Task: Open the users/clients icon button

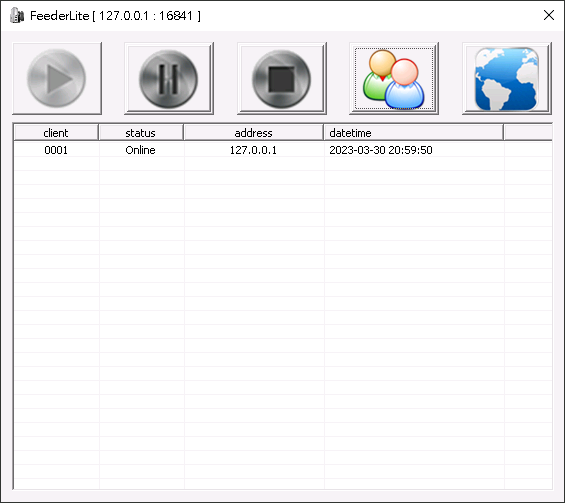Action: point(394,78)
